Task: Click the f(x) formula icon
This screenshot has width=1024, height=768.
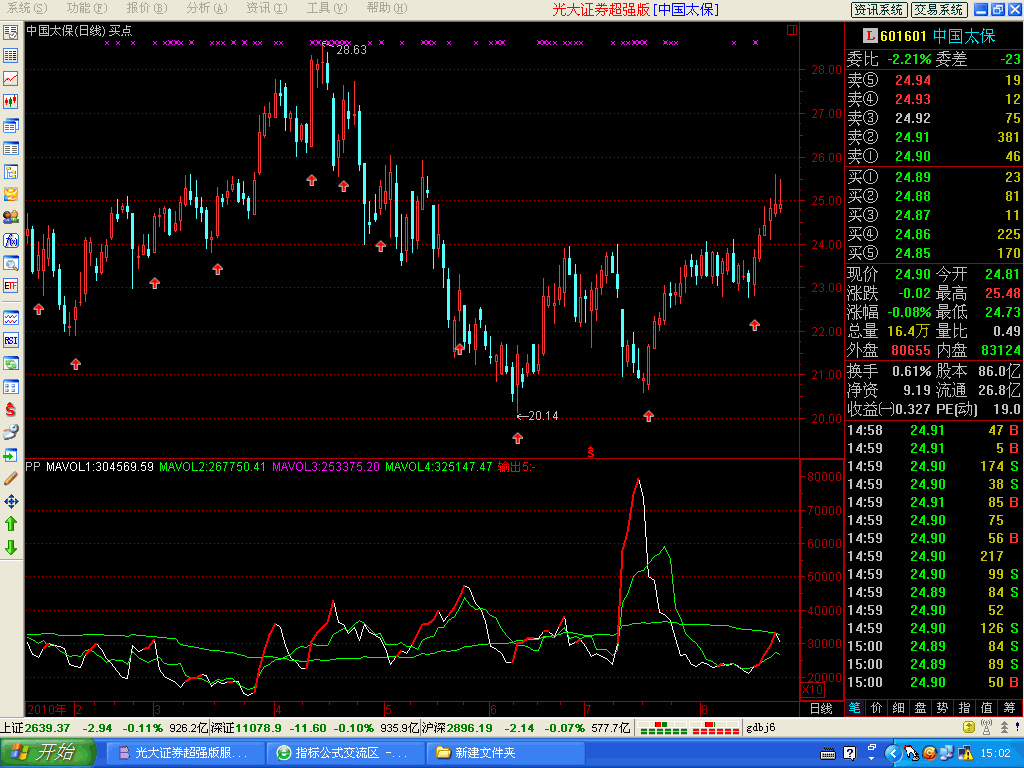Action: click(11, 241)
